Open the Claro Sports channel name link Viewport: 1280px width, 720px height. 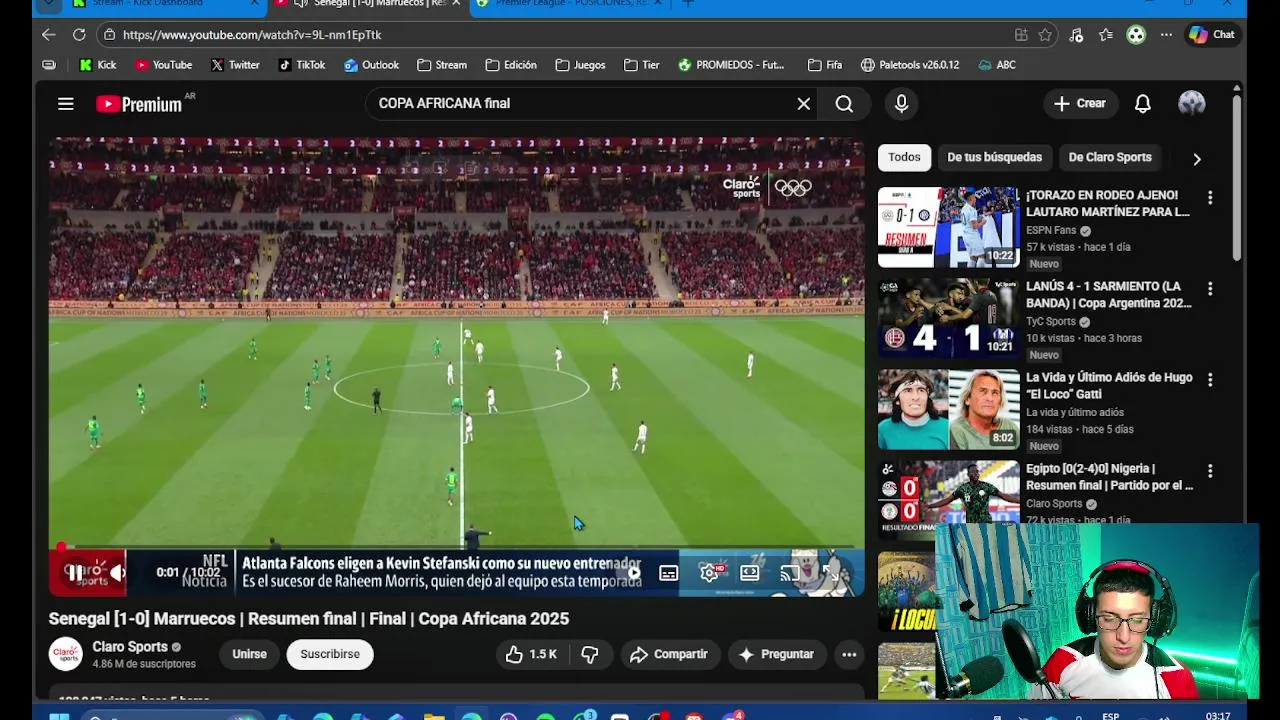click(x=130, y=647)
